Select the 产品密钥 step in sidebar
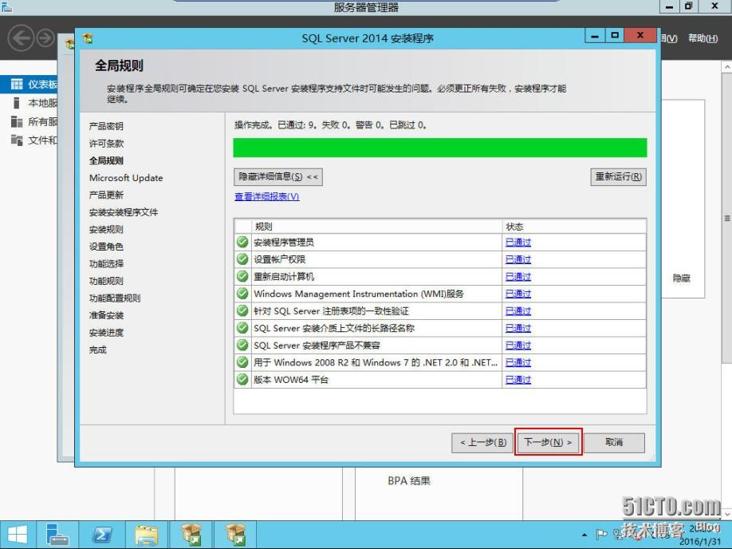This screenshot has height=549, width=732. coord(106,126)
